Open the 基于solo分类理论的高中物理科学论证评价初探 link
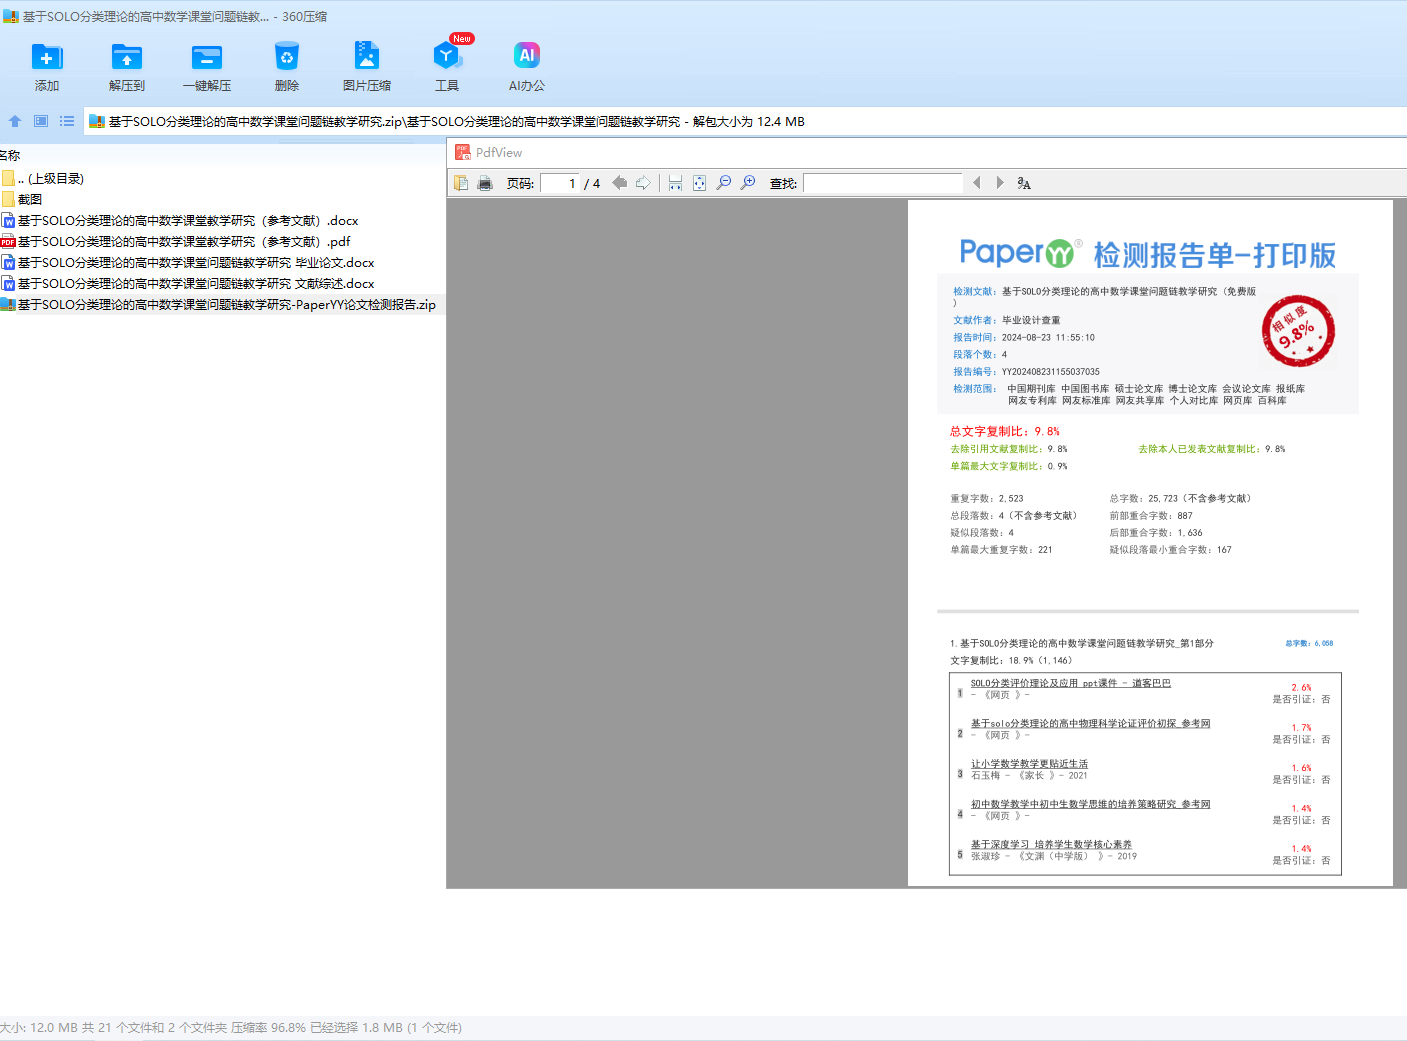 tap(1090, 723)
